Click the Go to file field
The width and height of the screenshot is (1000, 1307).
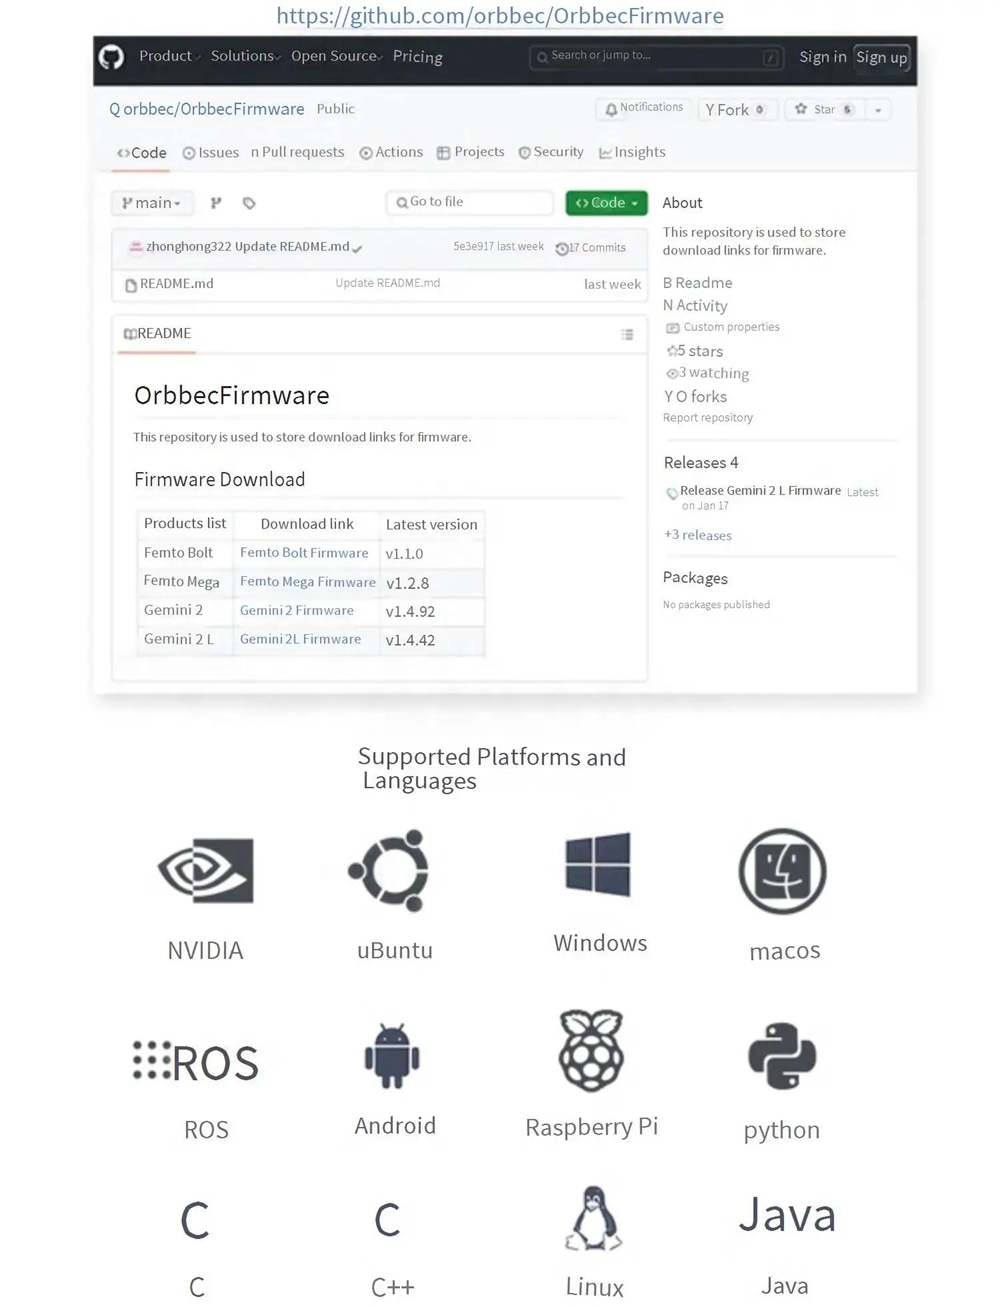[470, 202]
